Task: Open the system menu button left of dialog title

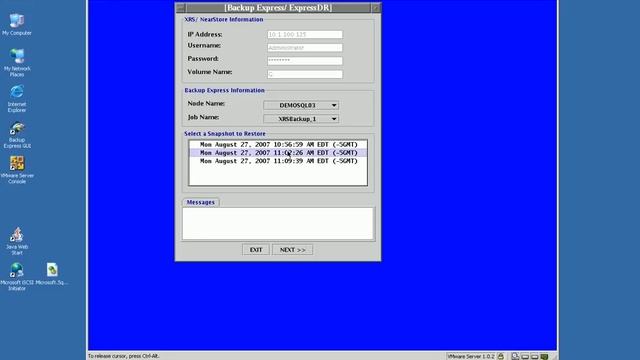Action: click(181, 8)
